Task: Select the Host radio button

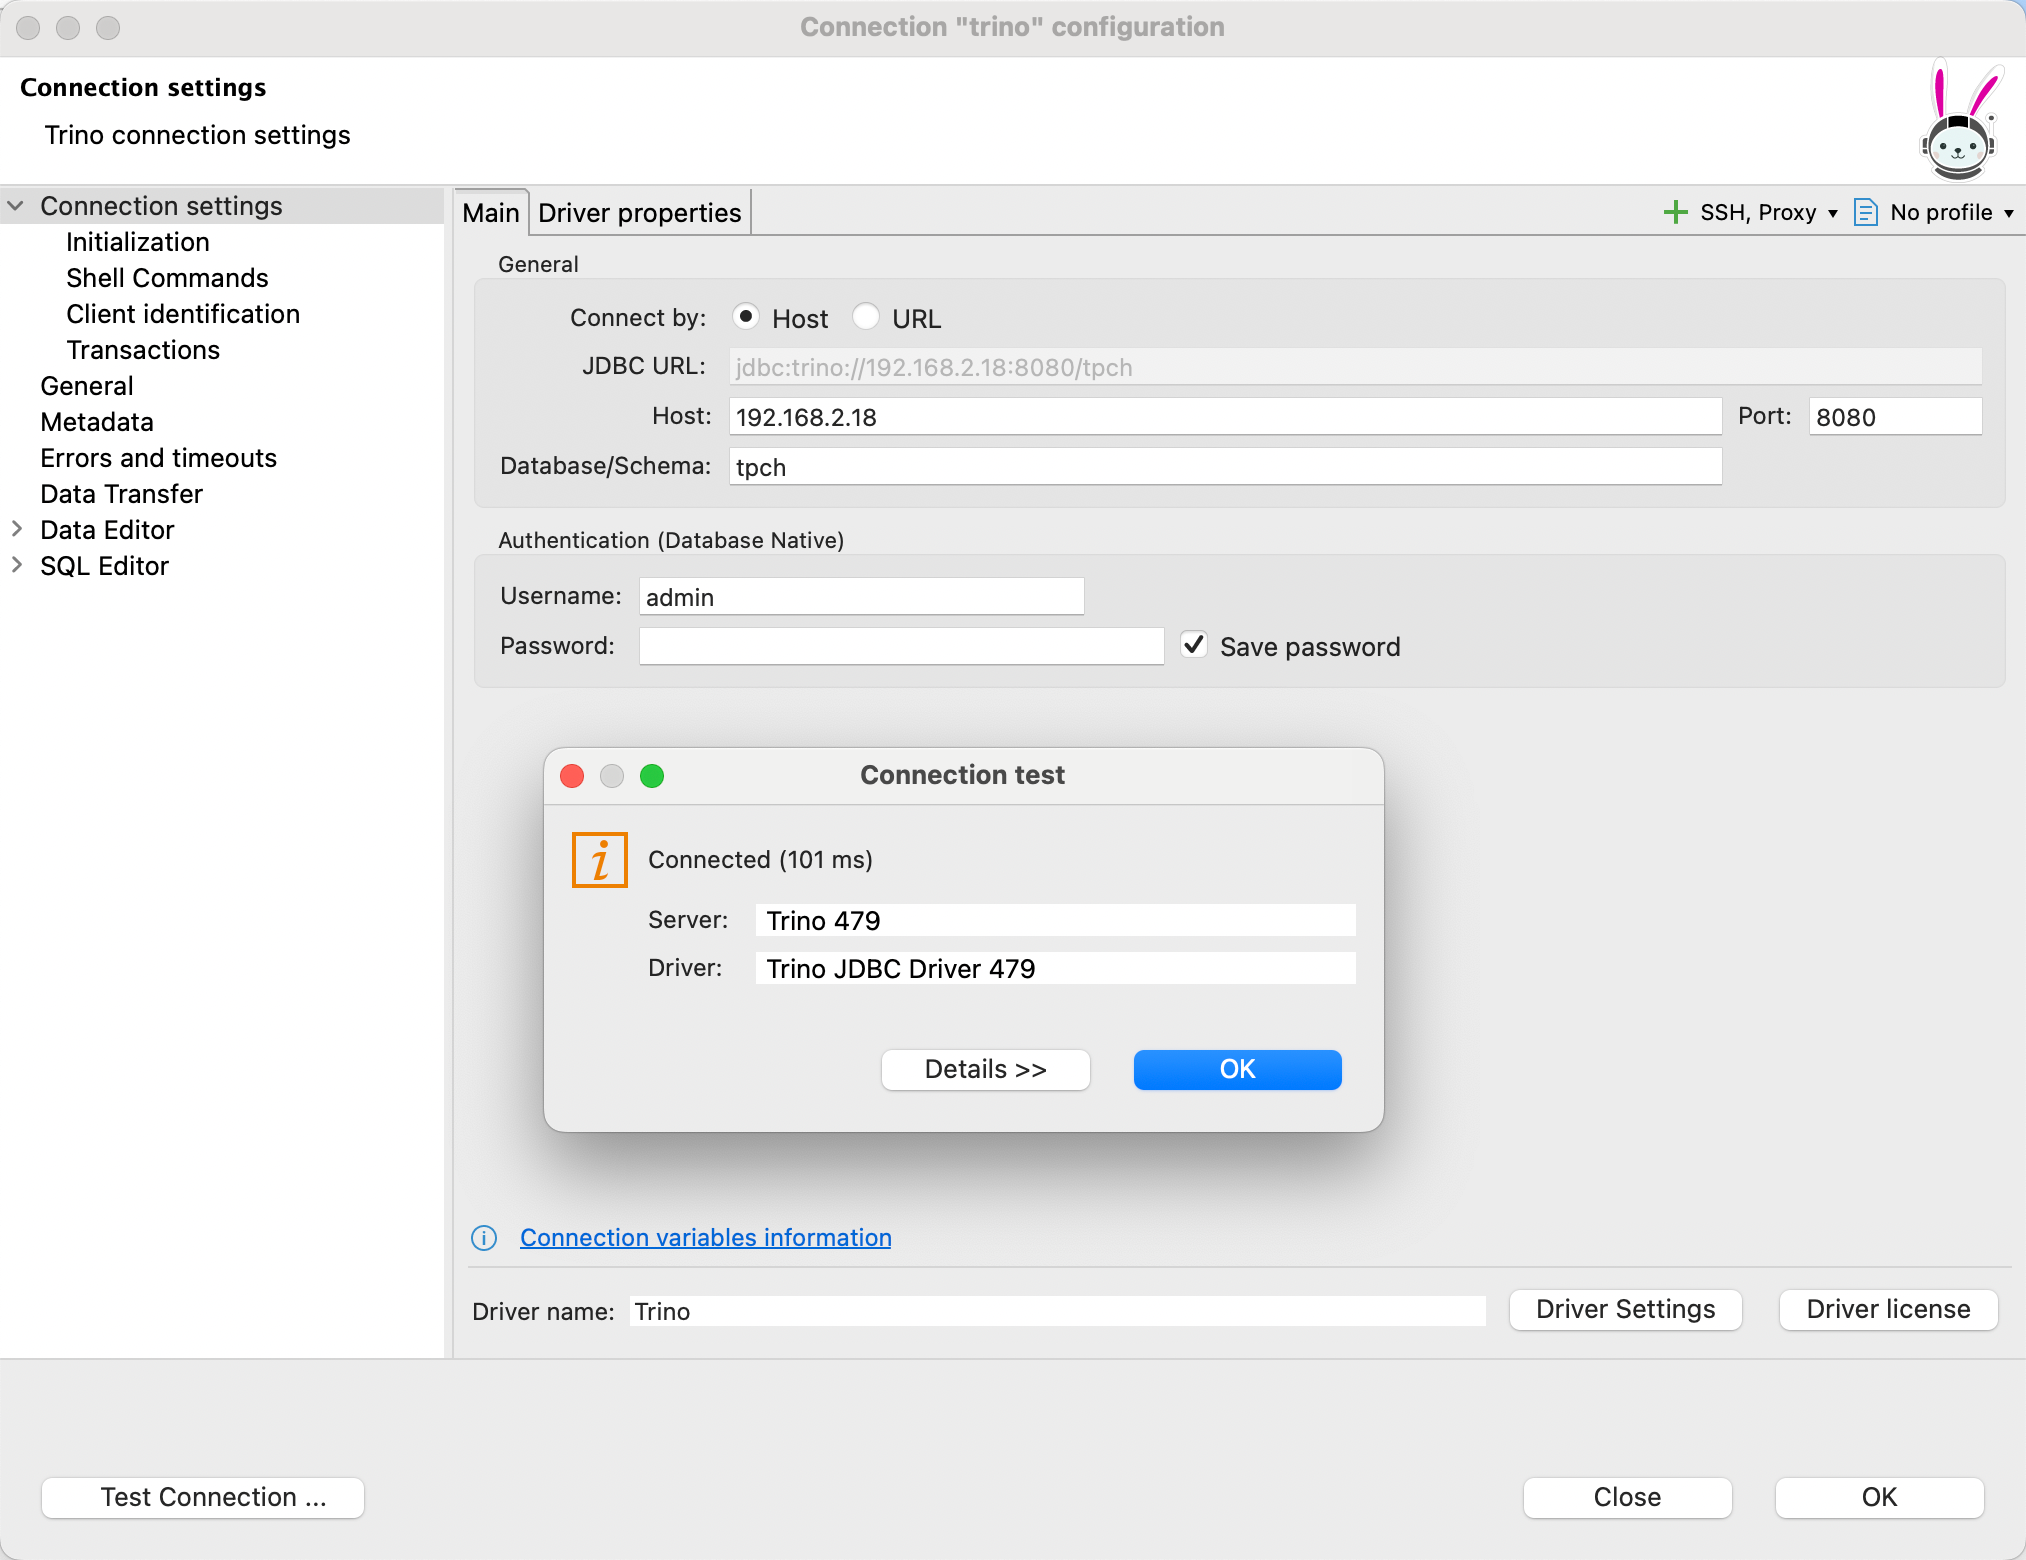Action: pos(745,317)
